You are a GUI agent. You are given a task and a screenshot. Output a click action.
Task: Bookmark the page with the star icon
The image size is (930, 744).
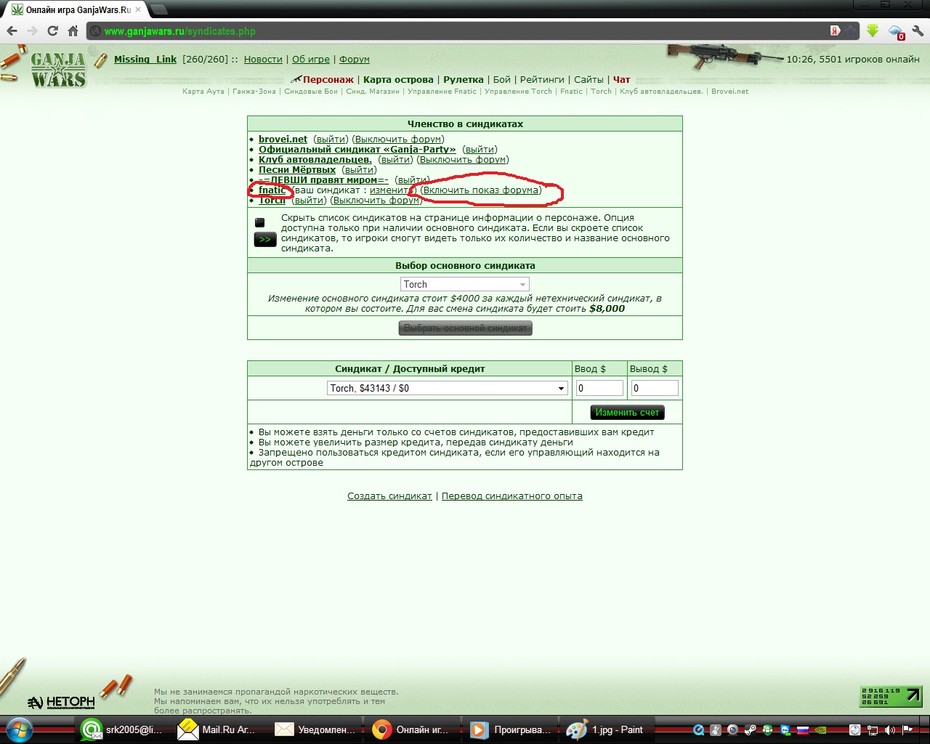[850, 31]
